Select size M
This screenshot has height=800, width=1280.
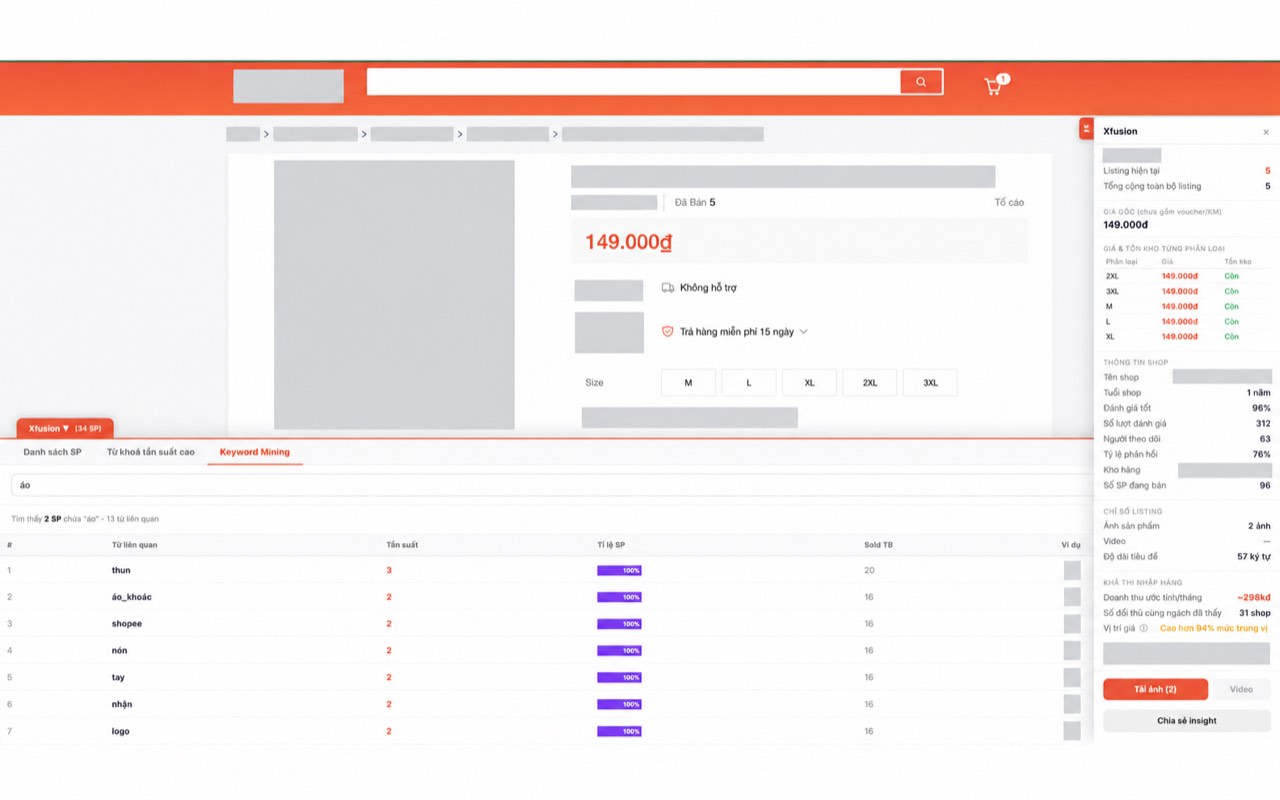coord(688,383)
